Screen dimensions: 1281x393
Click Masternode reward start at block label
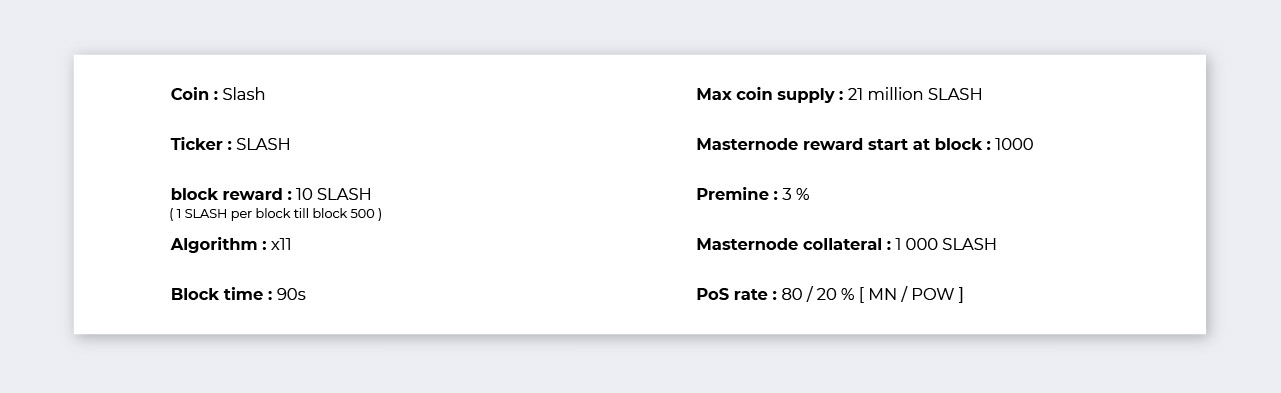843,144
